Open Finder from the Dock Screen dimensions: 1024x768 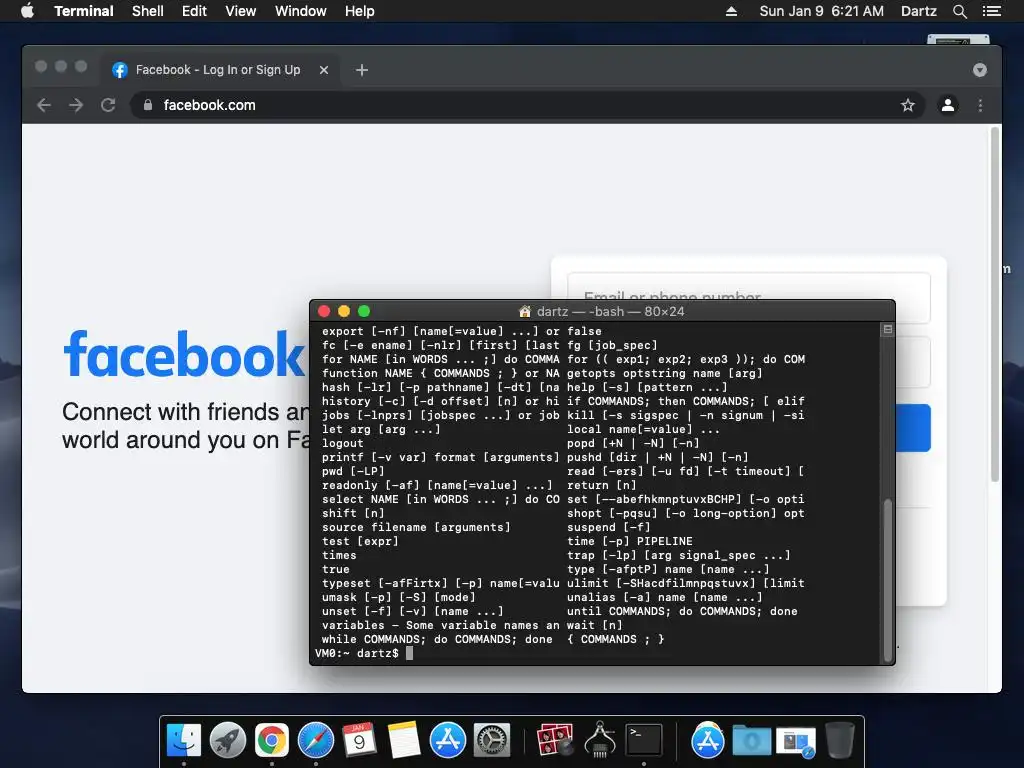coord(184,741)
